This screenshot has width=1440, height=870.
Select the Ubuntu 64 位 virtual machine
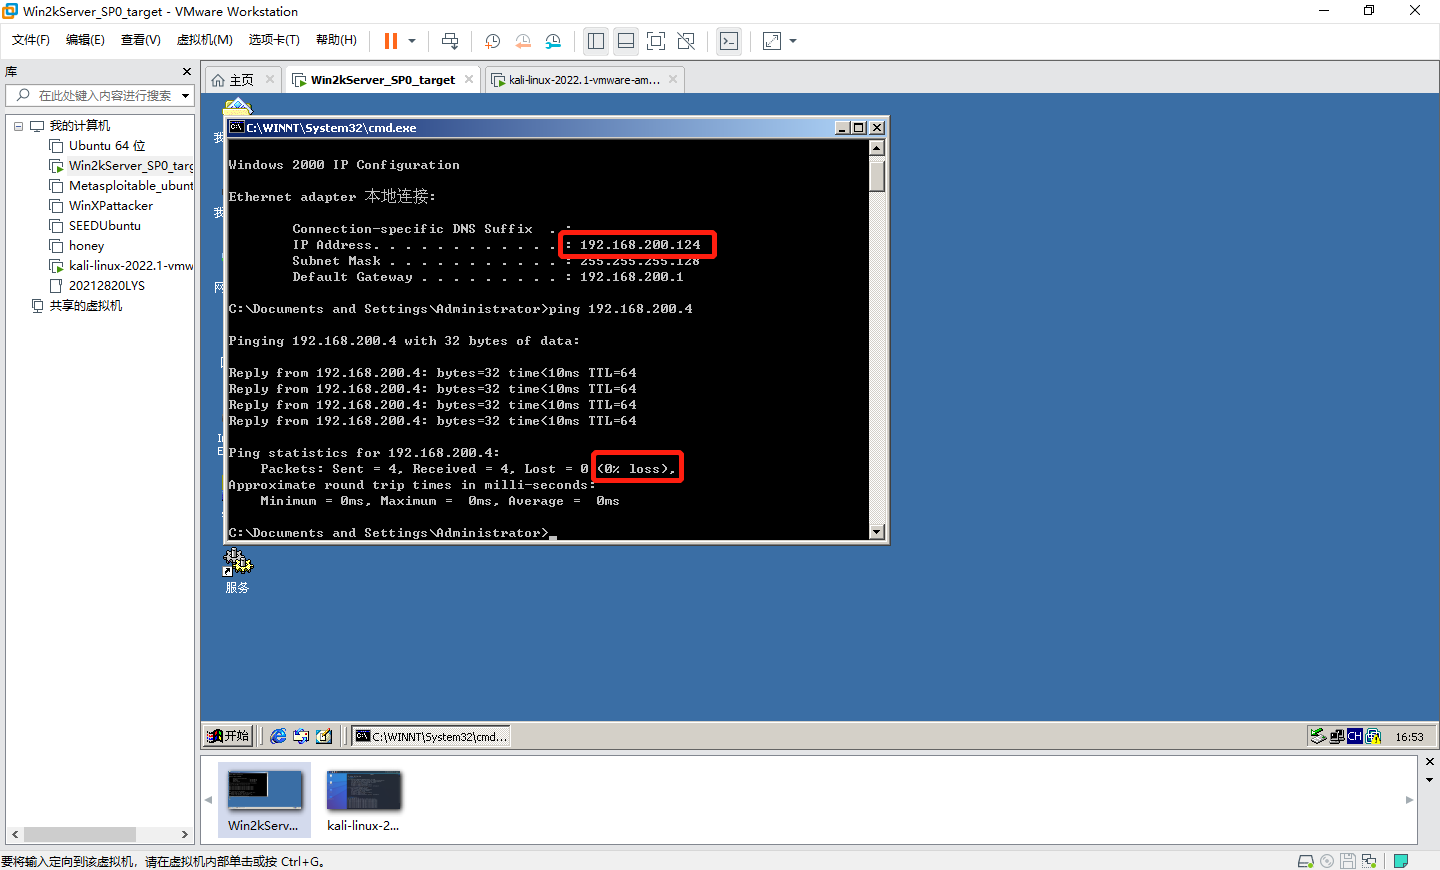[x=107, y=146]
